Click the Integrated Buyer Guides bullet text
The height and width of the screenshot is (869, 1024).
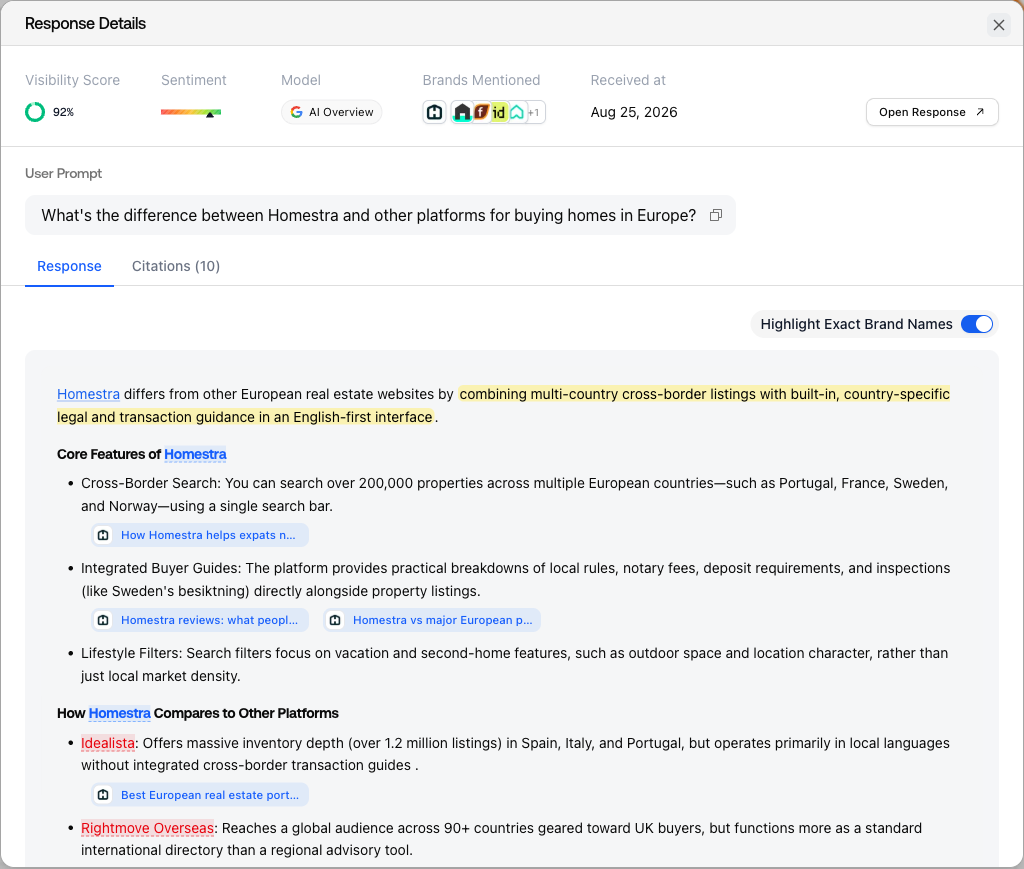click(x=515, y=580)
